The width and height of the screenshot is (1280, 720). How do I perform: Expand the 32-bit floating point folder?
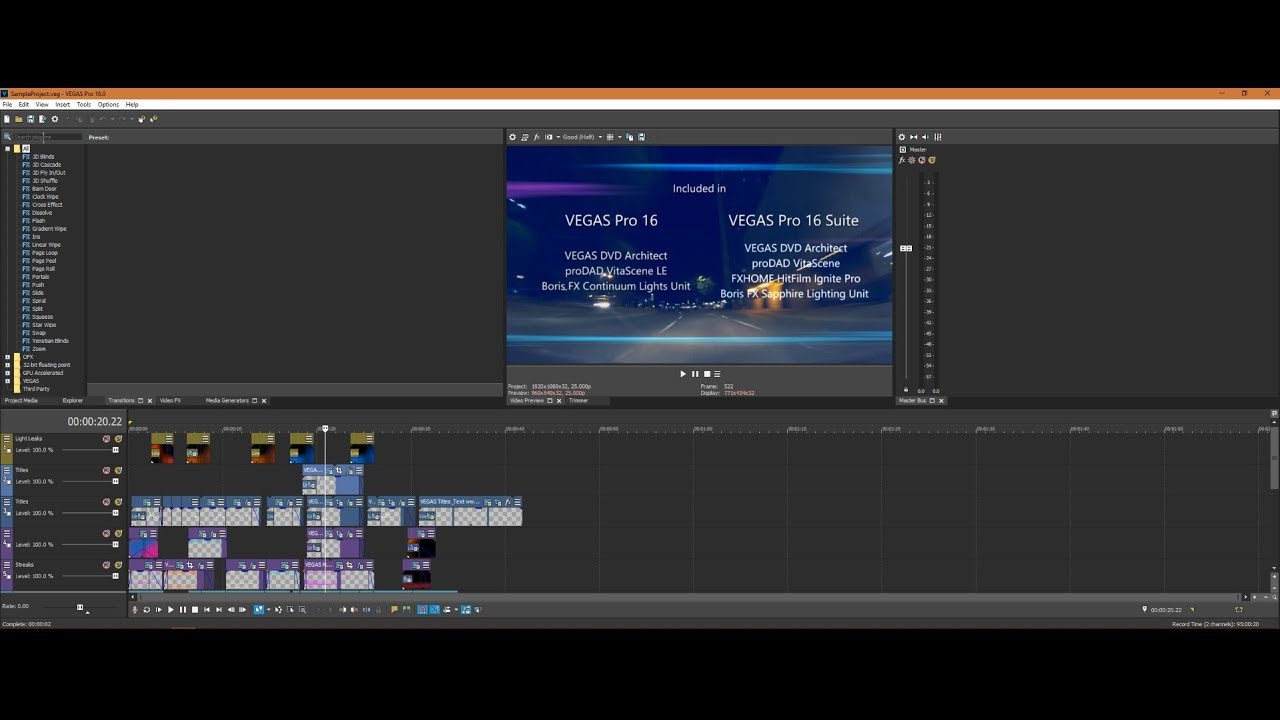click(x=7, y=365)
